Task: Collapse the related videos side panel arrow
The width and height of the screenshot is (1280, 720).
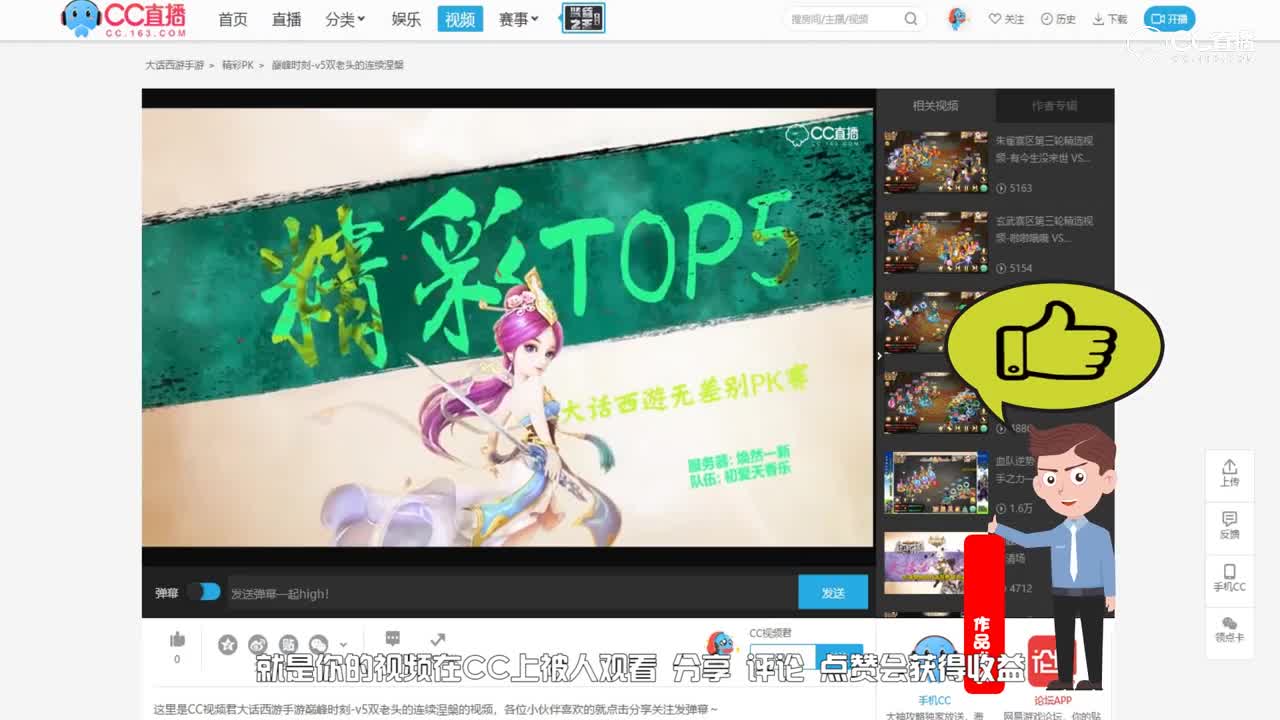Action: 880,355
